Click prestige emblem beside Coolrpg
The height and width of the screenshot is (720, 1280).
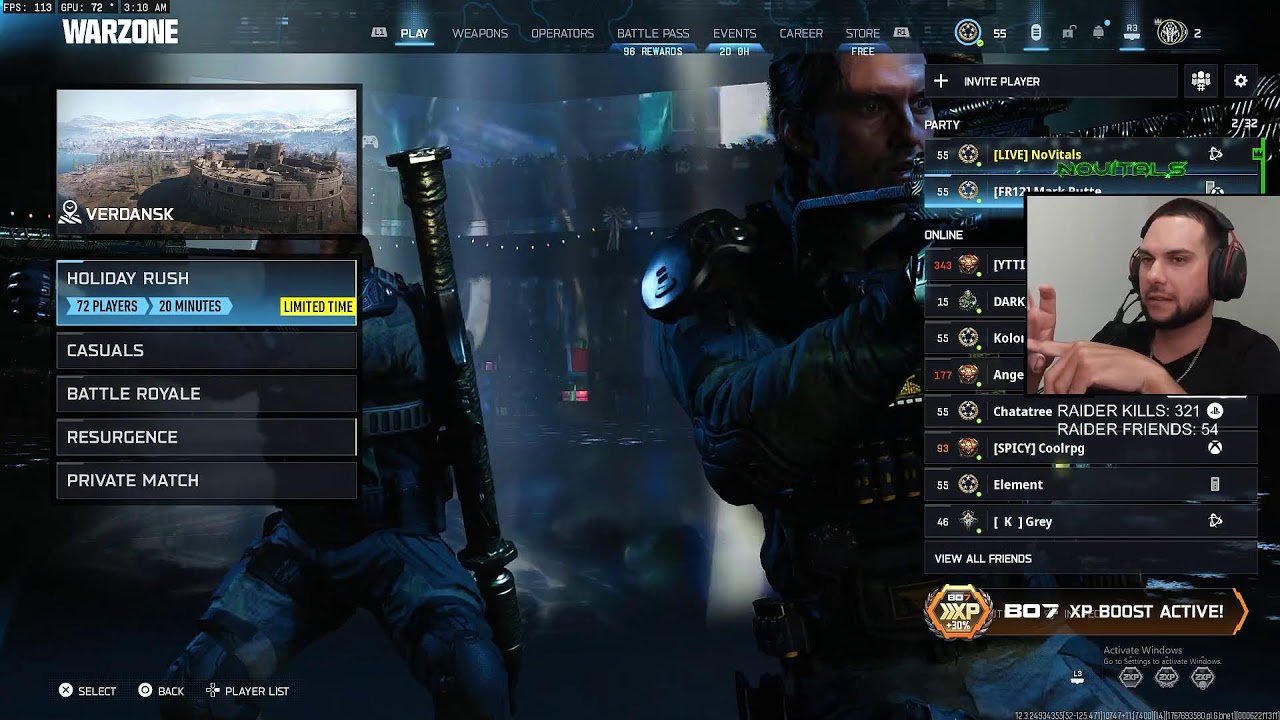[968, 448]
